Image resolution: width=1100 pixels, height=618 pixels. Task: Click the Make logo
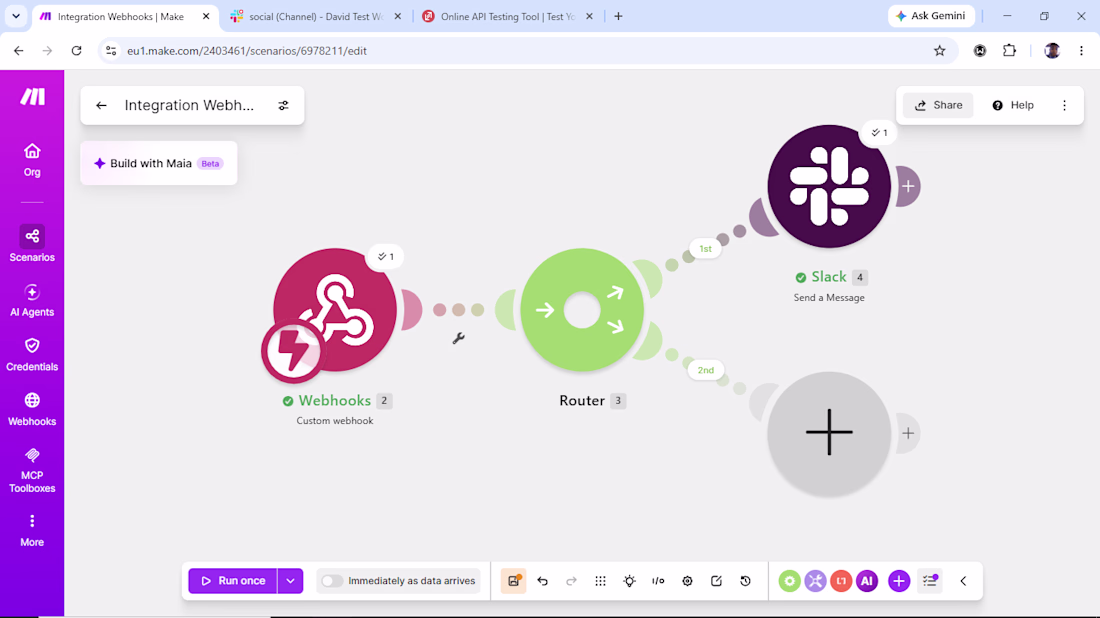pyautogui.click(x=32, y=97)
